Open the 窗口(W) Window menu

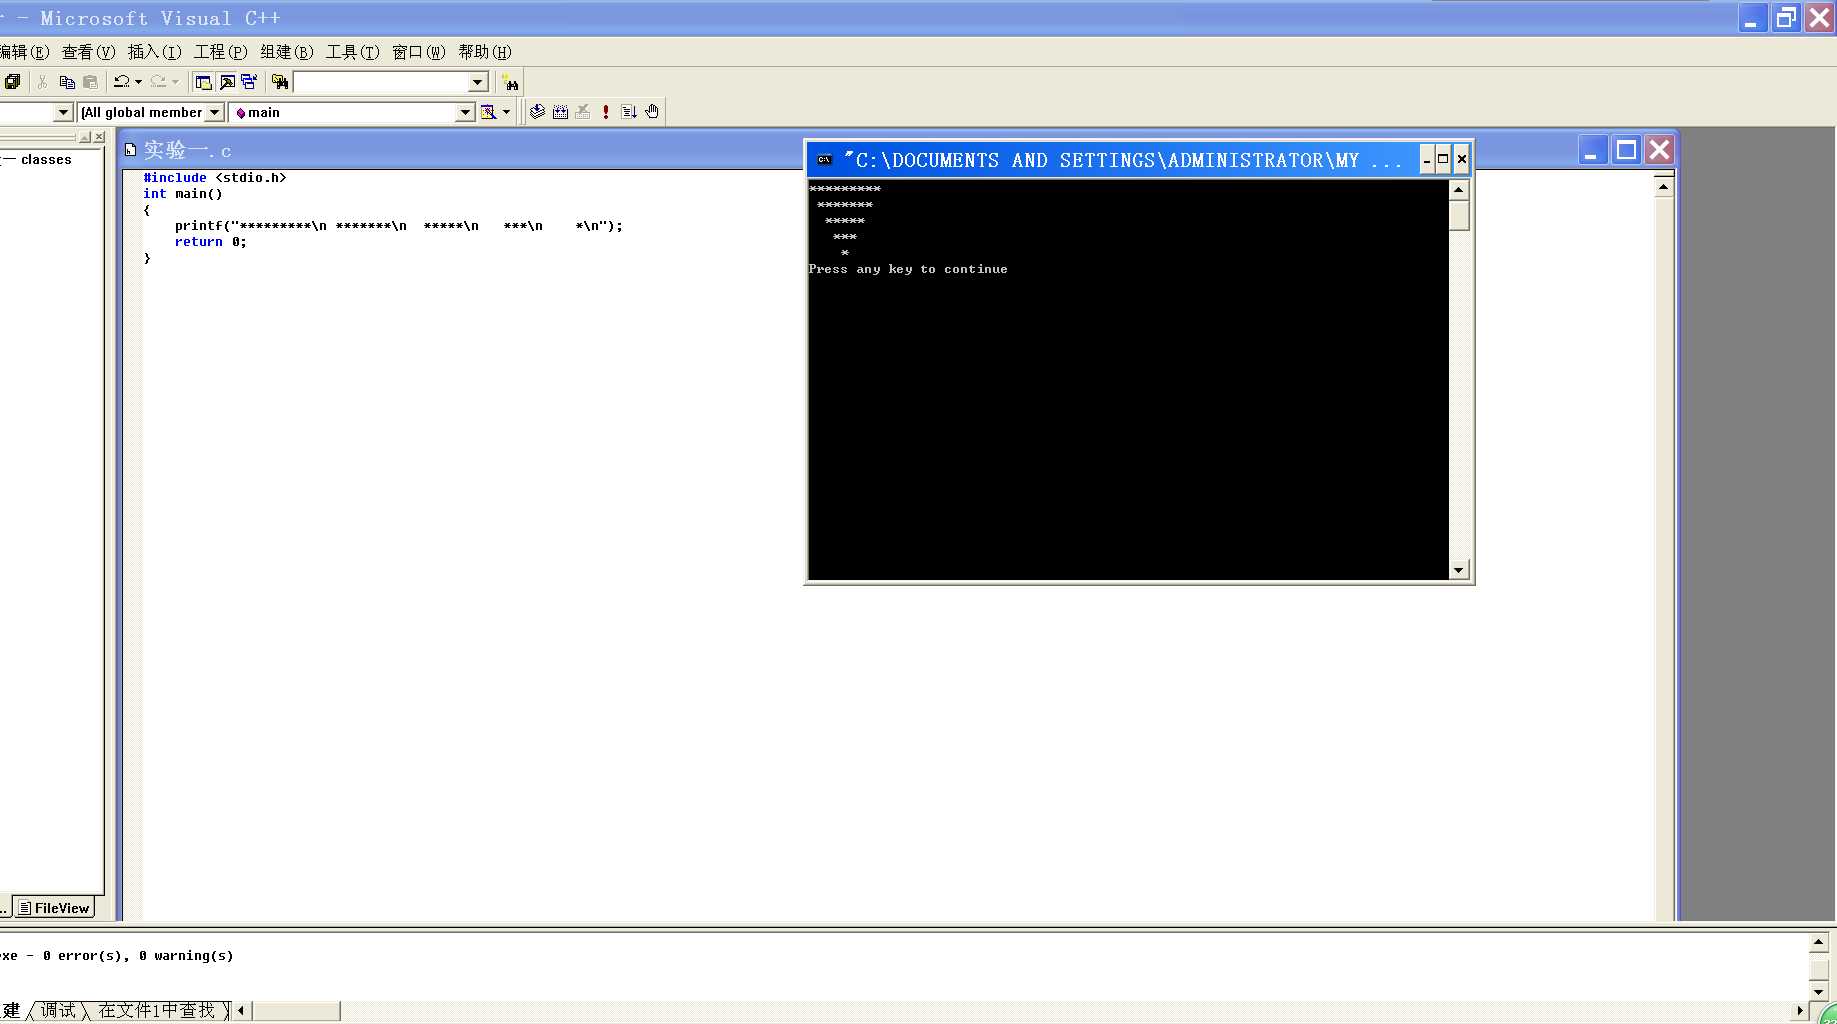[x=418, y=52]
